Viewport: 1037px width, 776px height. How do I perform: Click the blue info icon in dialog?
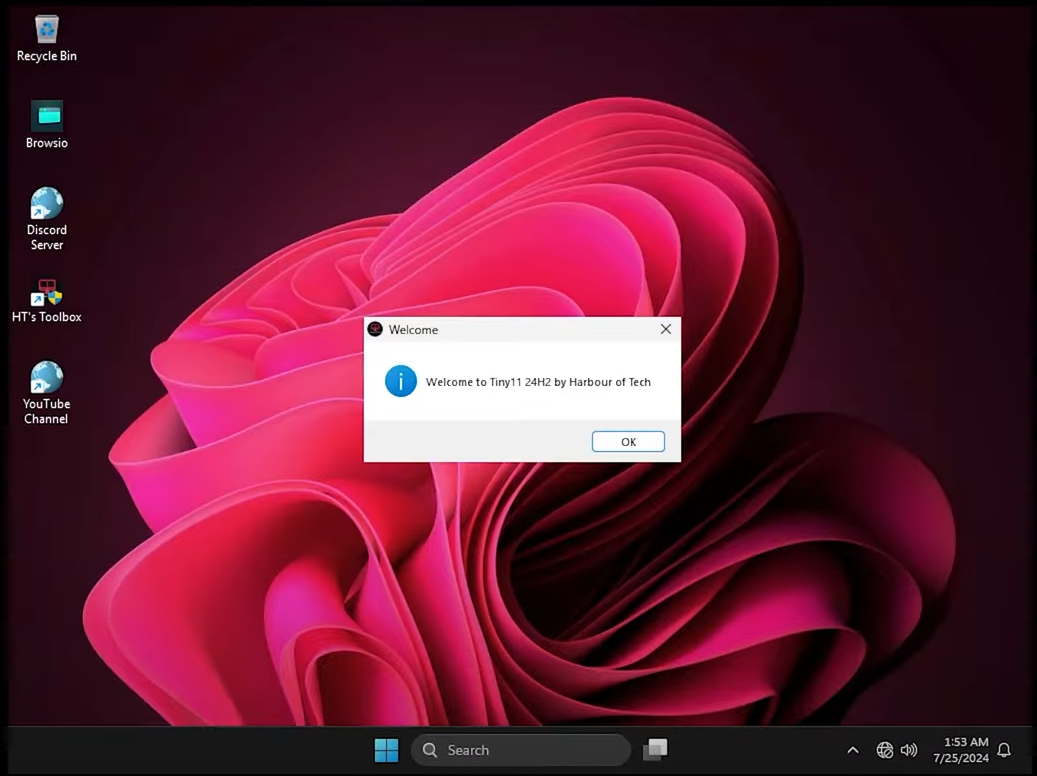401,381
